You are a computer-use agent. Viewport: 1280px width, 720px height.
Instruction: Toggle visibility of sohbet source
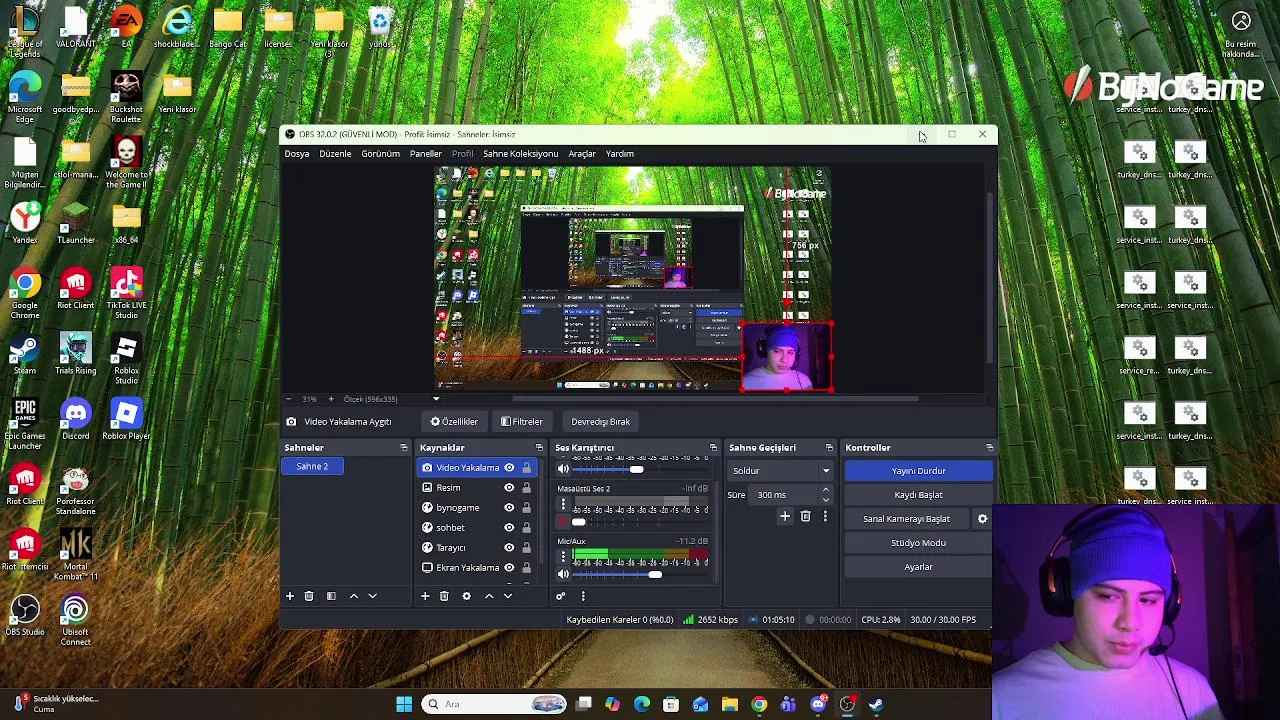[x=509, y=528]
